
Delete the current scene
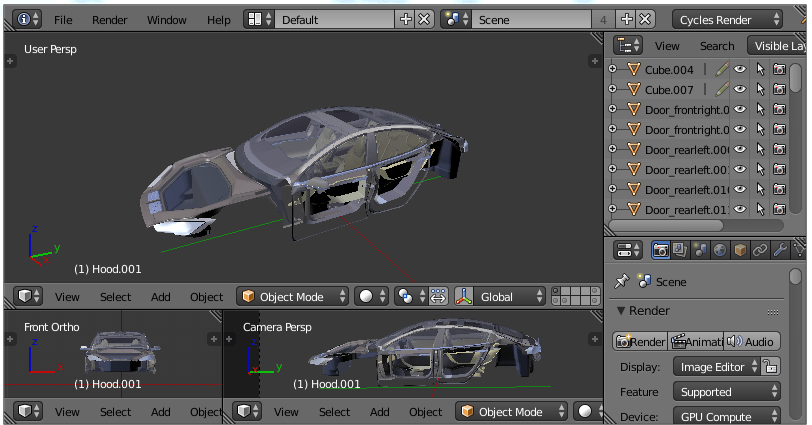(x=645, y=20)
